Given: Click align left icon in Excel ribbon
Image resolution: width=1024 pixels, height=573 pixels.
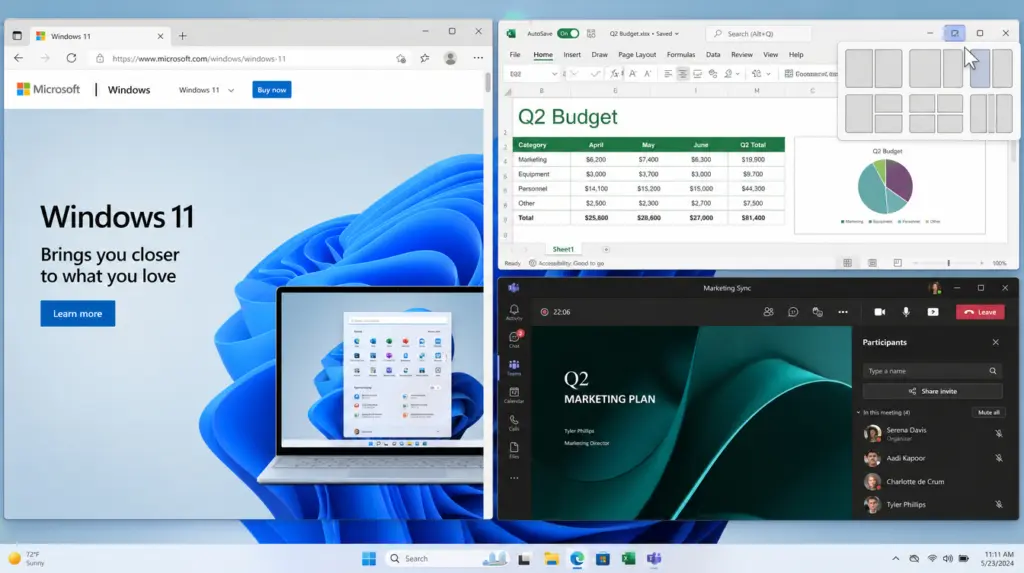Looking at the screenshot, I should point(667,74).
